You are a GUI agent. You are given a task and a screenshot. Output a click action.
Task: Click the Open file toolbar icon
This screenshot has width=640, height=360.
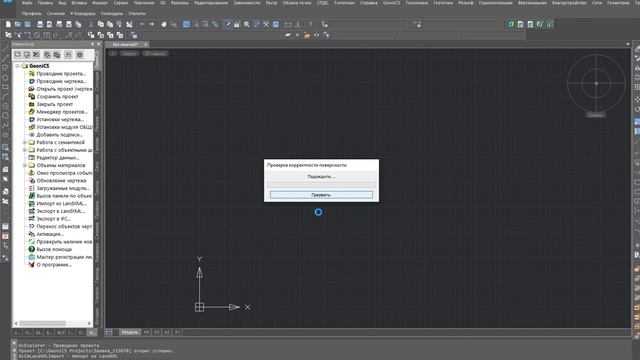18,24
